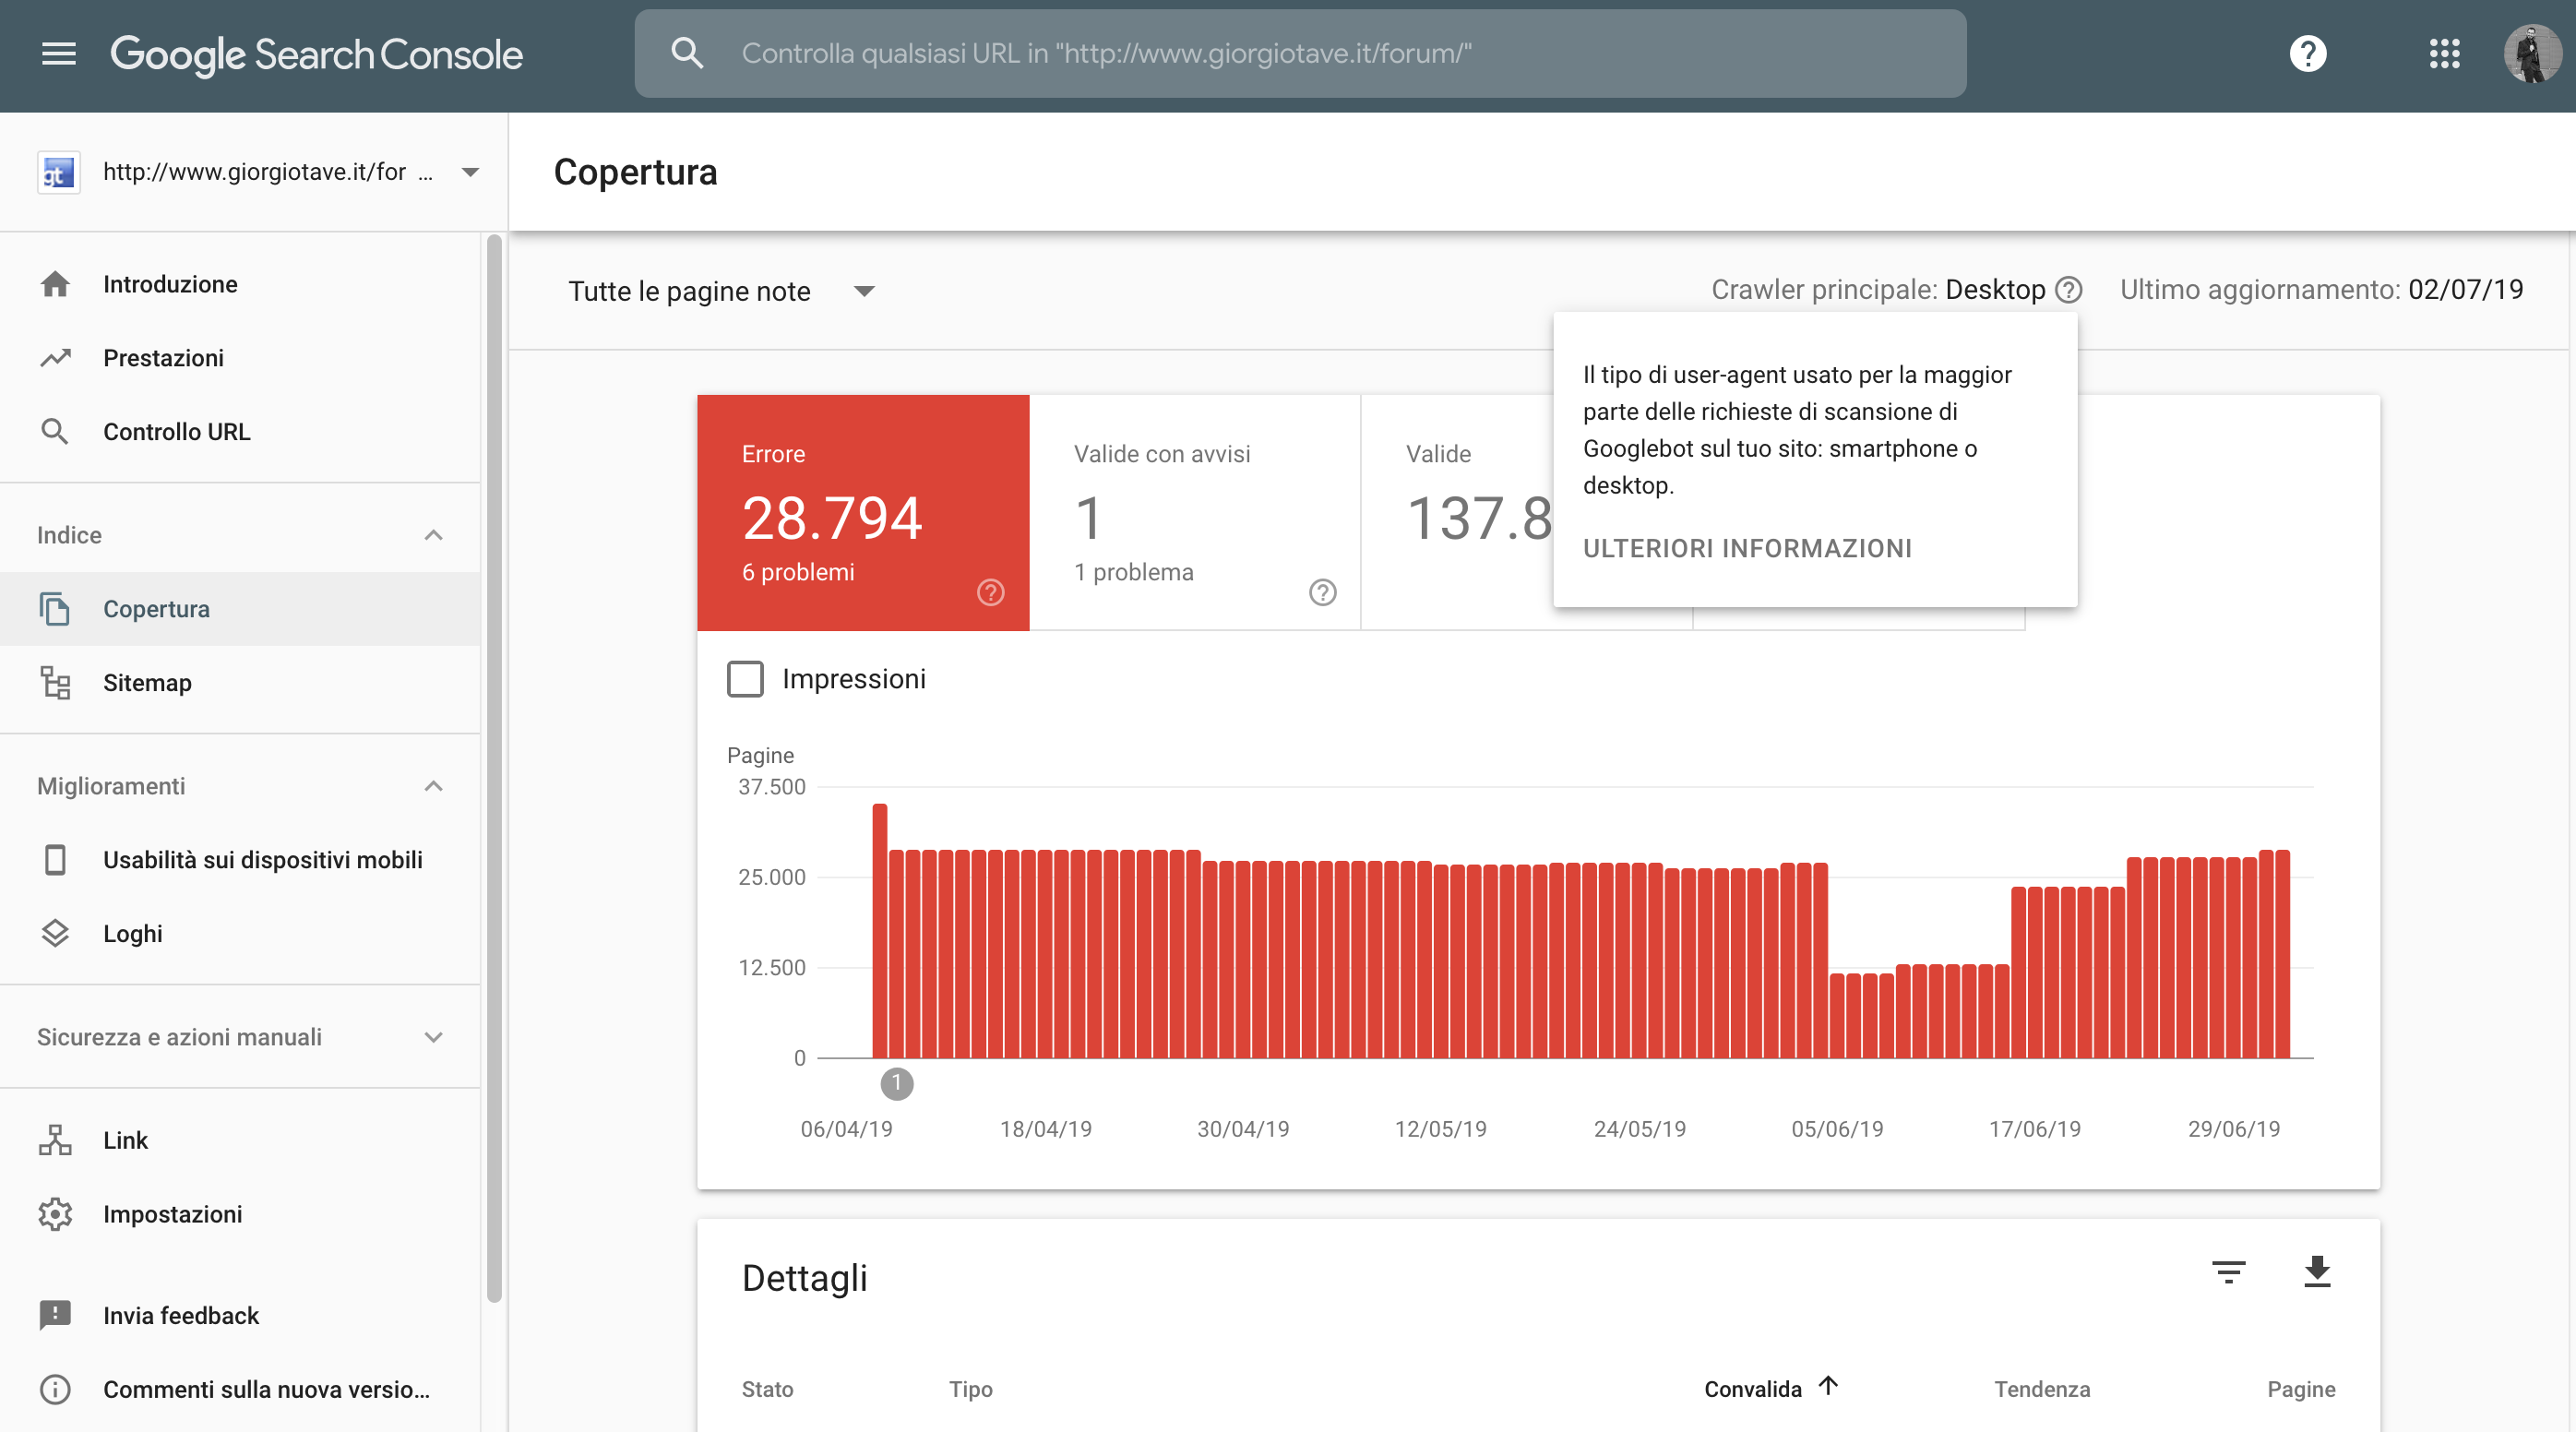Open Usabilità sui dispositivi mobili
The image size is (2576, 1432).
(240, 860)
